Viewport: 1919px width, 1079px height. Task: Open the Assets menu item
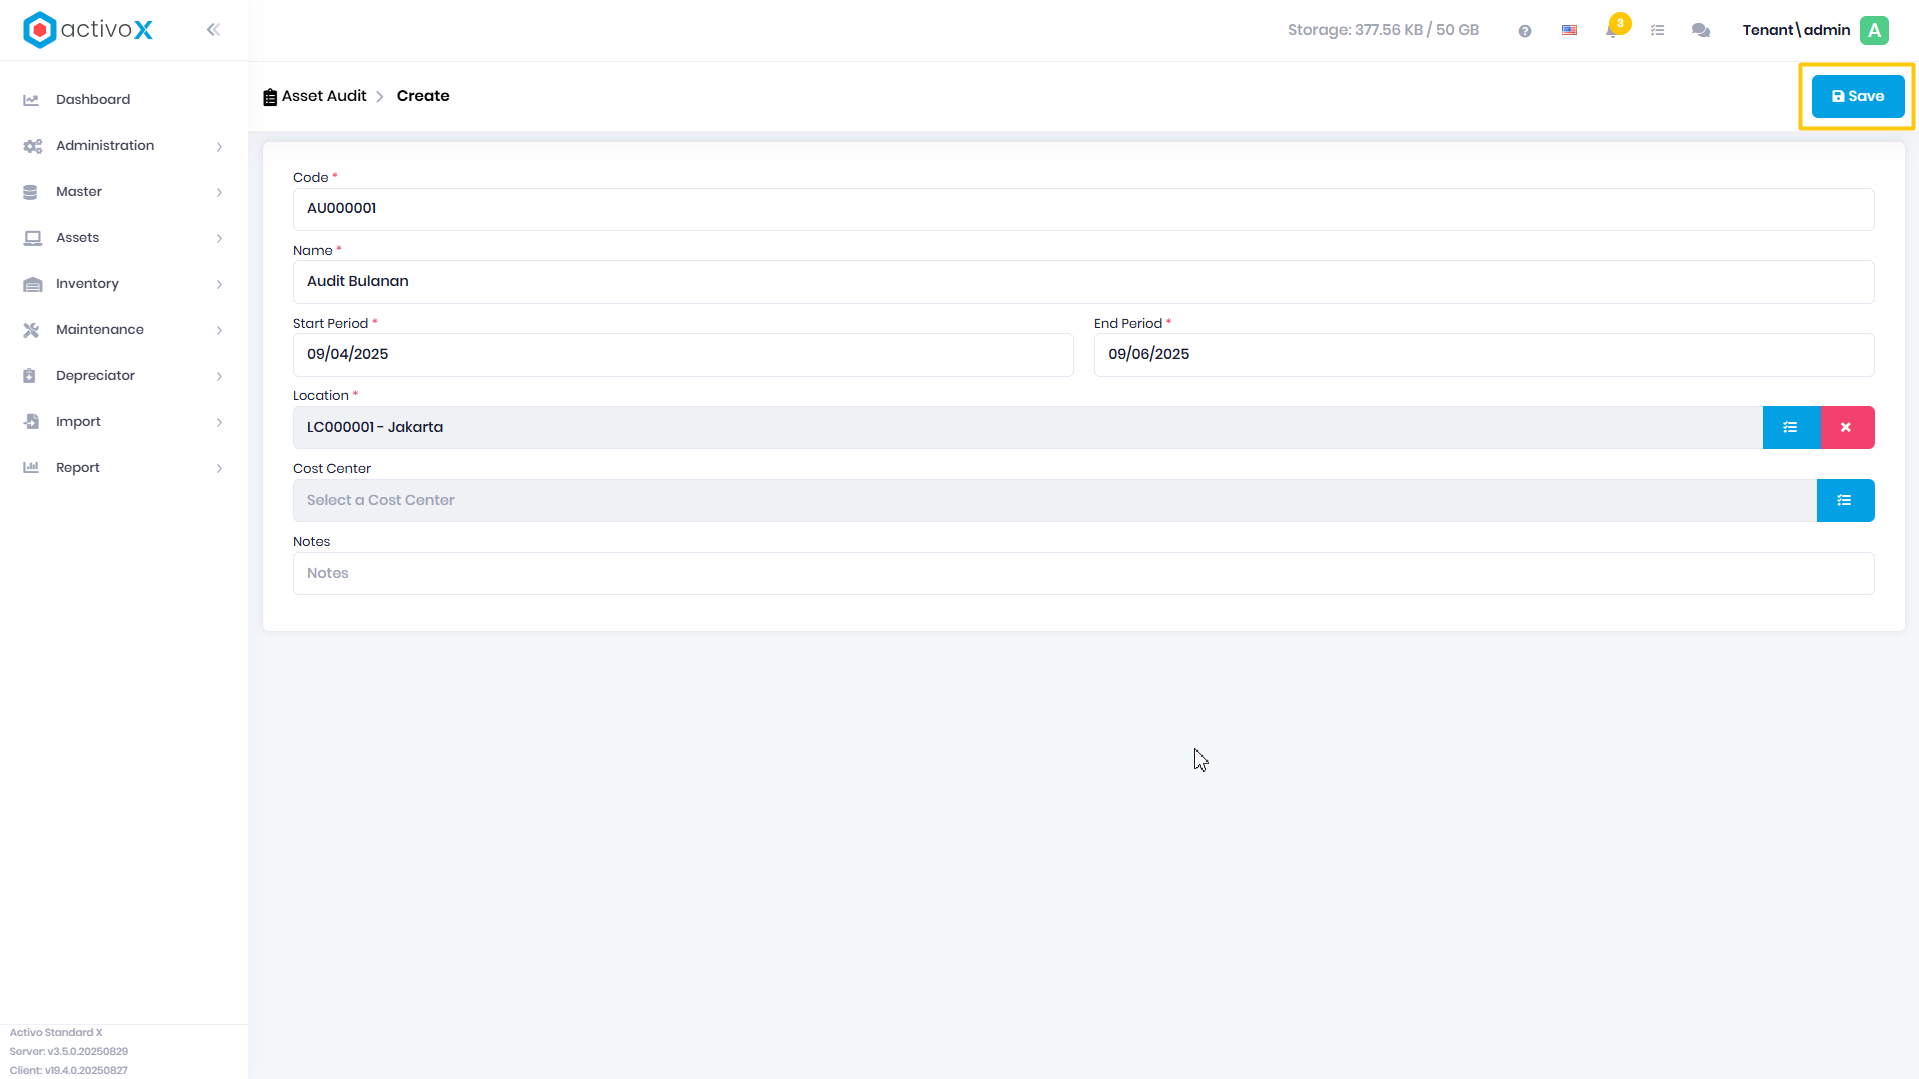click(x=124, y=238)
